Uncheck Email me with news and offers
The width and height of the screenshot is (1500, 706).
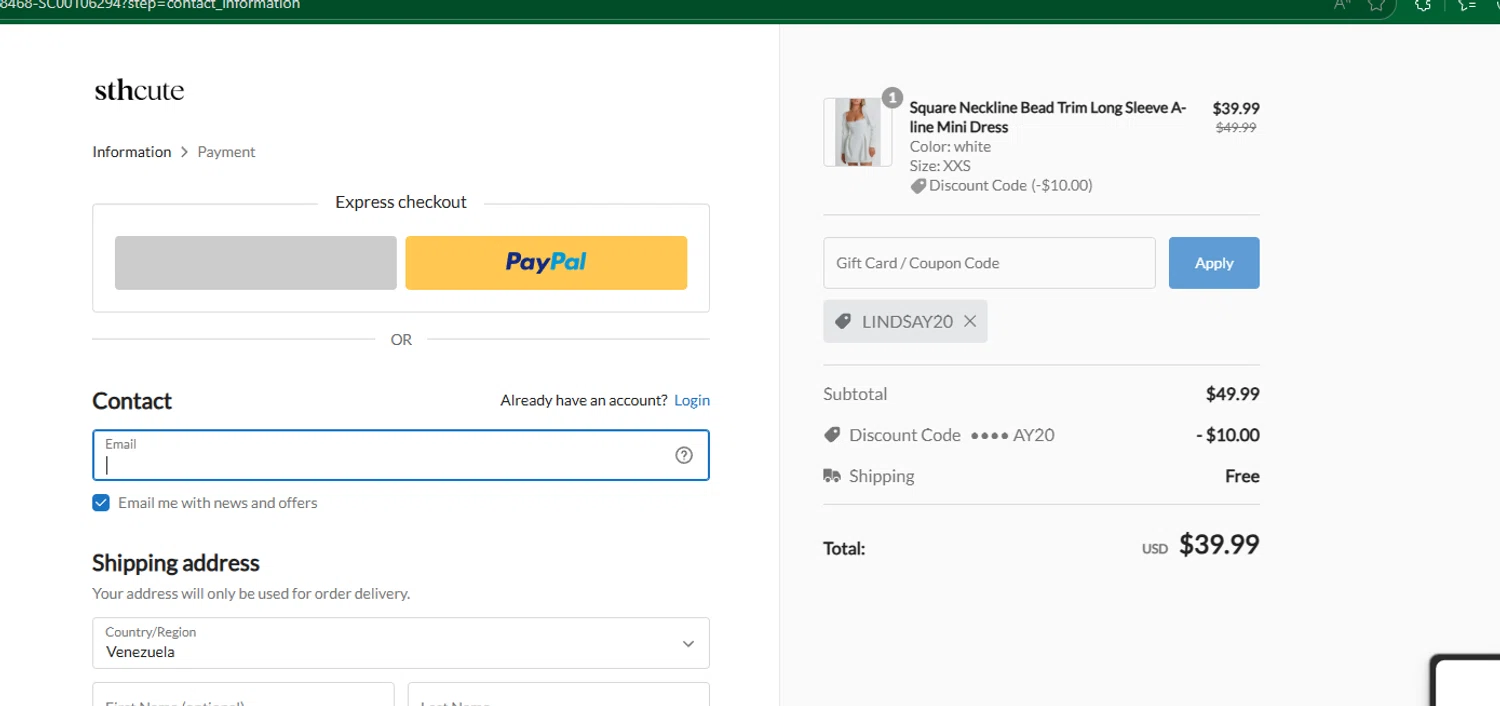101,503
